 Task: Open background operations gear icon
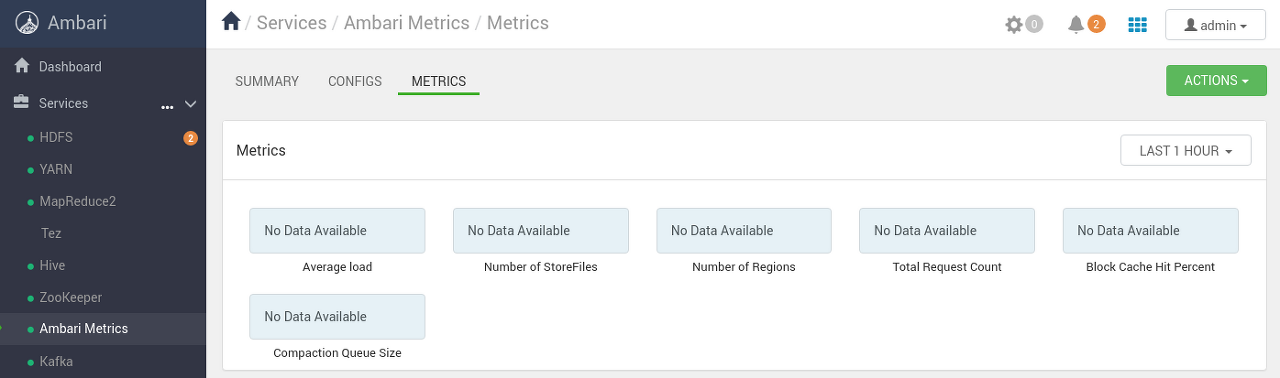pos(1014,24)
